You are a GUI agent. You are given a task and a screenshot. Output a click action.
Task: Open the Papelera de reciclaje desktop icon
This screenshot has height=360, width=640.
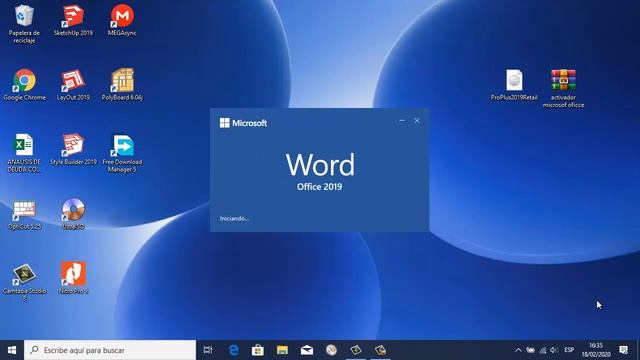(24, 24)
